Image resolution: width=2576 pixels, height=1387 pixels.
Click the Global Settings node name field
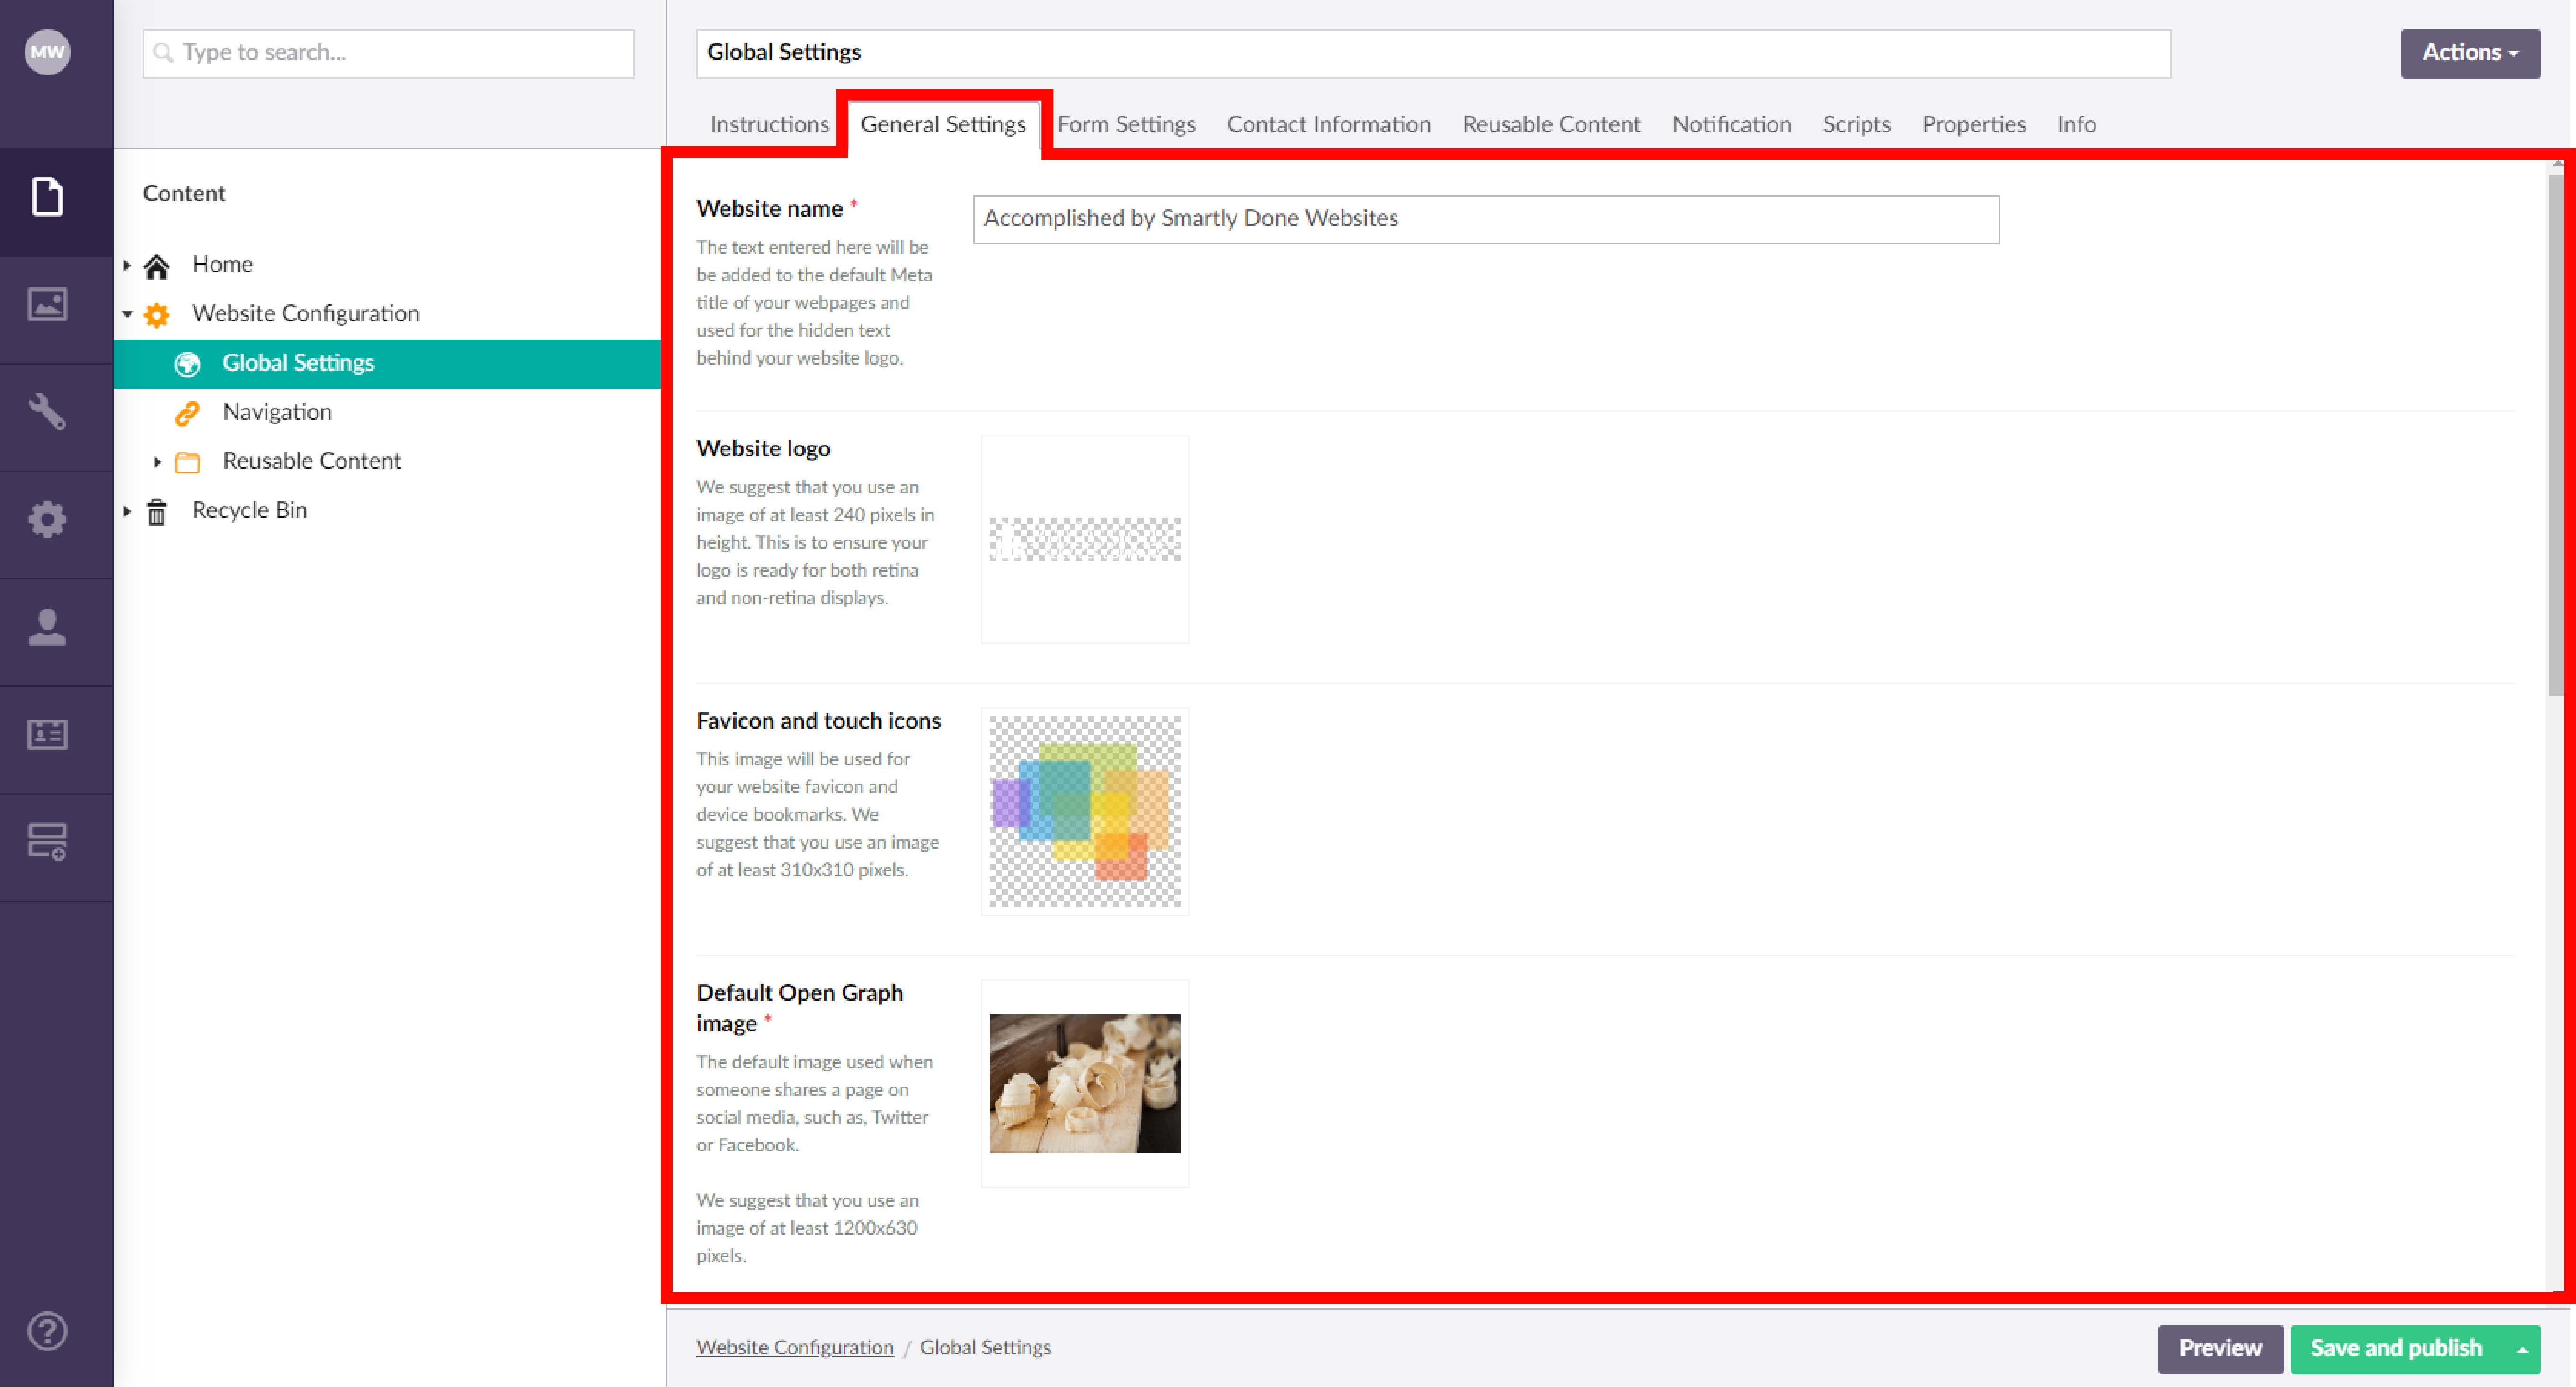(x=1433, y=53)
